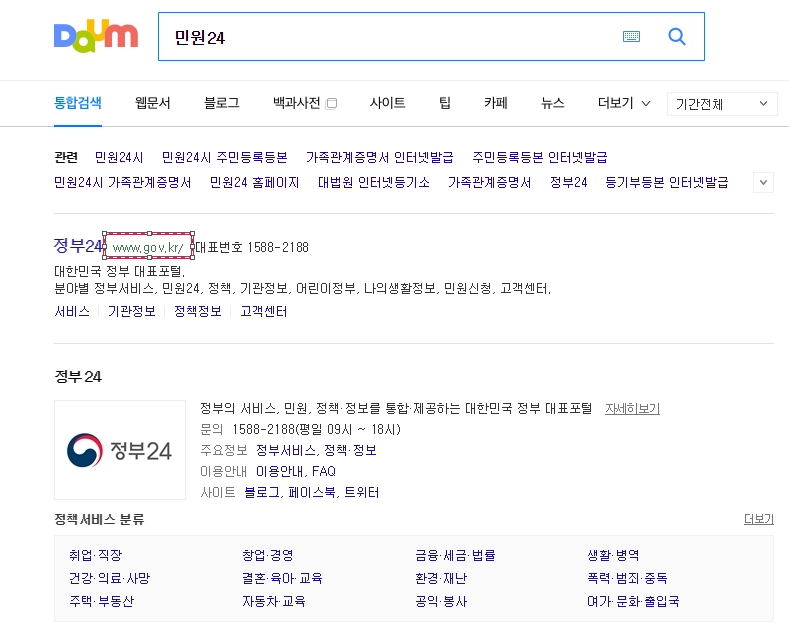Switch to the 웹문서 tab
This screenshot has width=789, height=634.
tap(152, 103)
